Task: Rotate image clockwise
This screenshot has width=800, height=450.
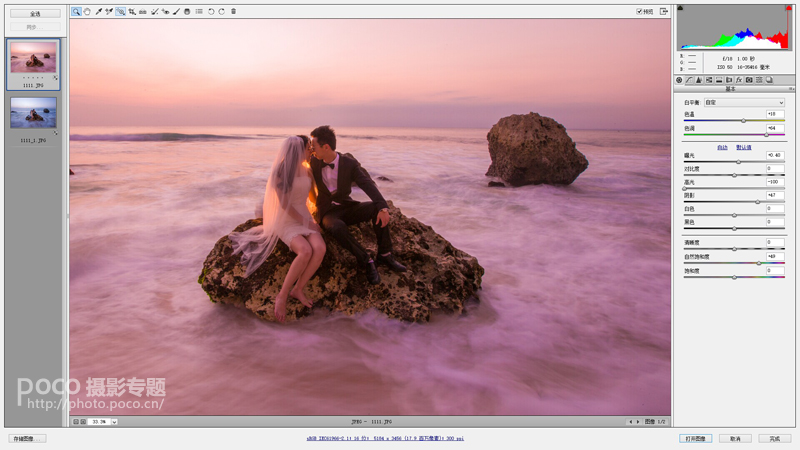Action: tap(221, 11)
